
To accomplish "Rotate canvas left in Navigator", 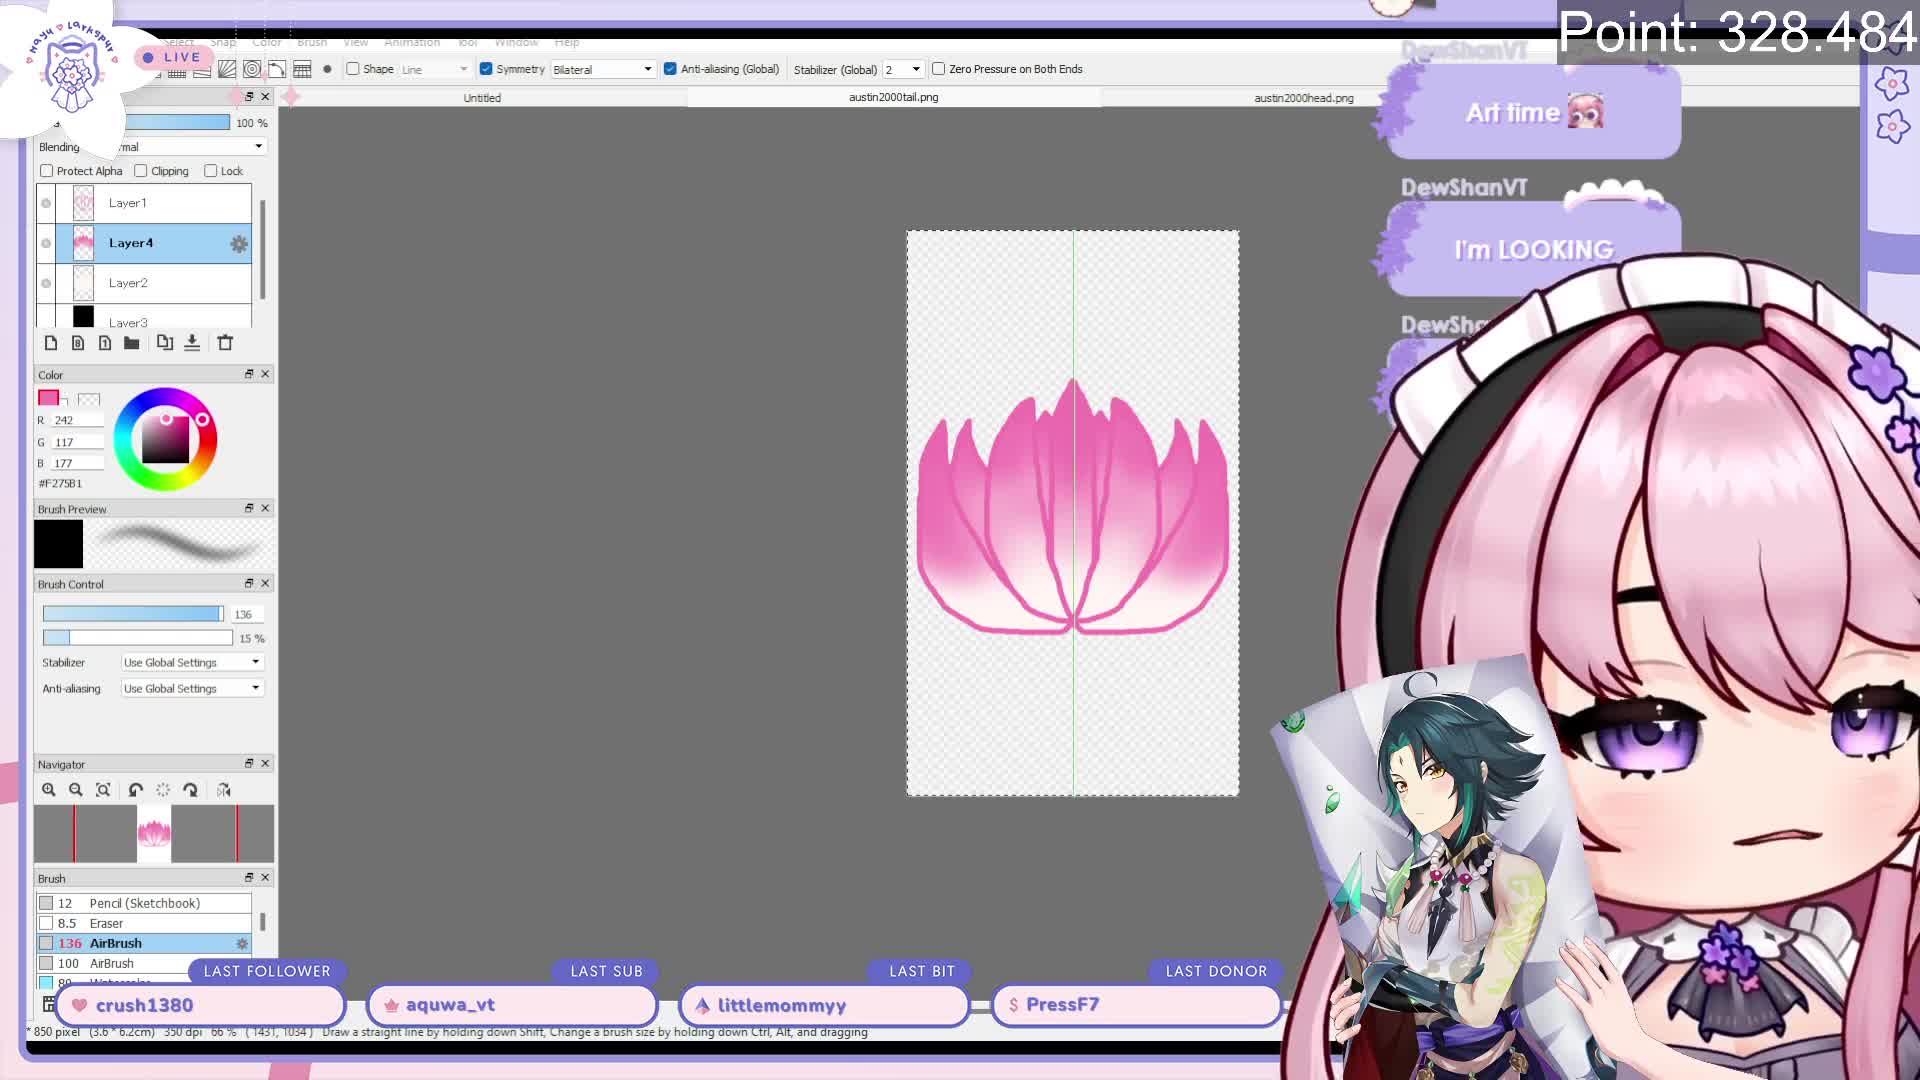I will click(x=136, y=790).
